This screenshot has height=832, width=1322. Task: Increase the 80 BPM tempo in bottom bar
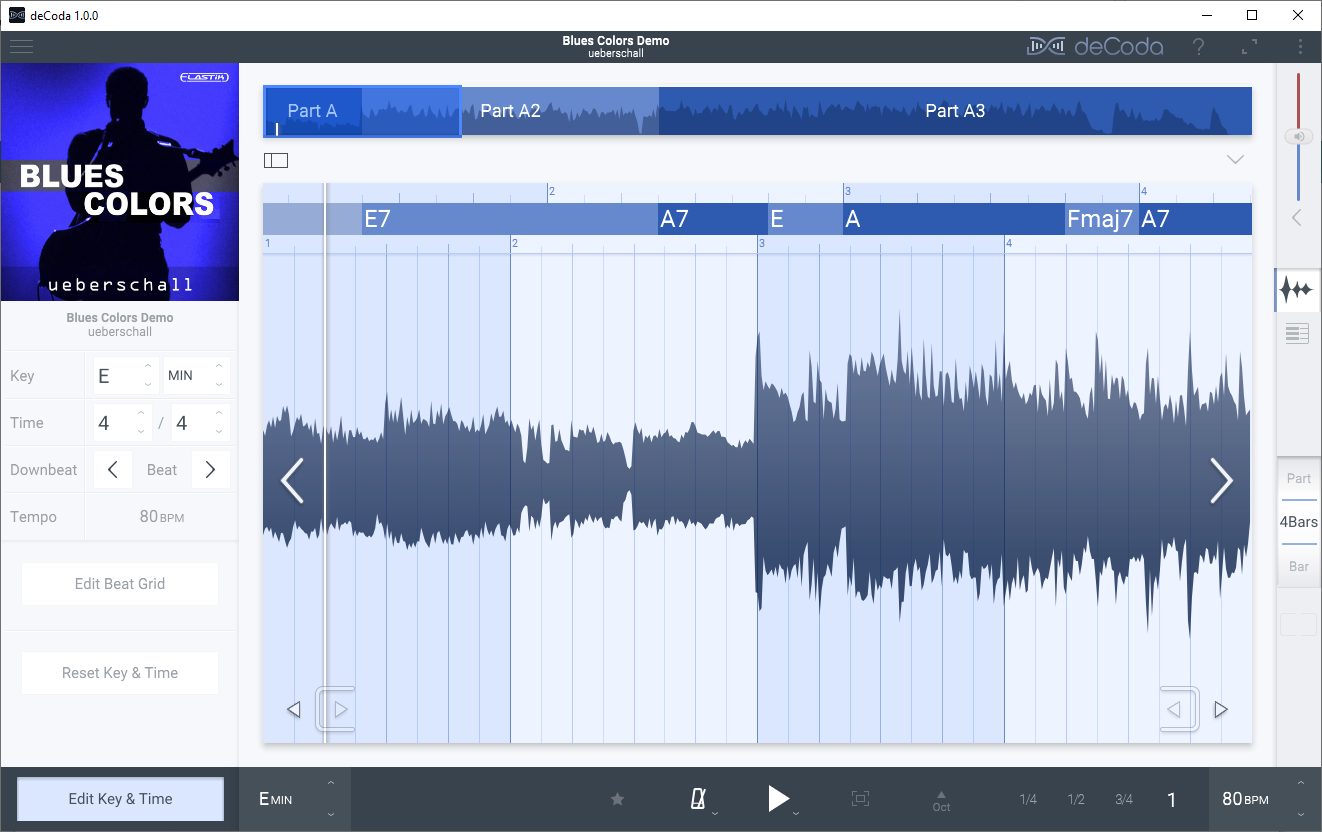[1300, 783]
